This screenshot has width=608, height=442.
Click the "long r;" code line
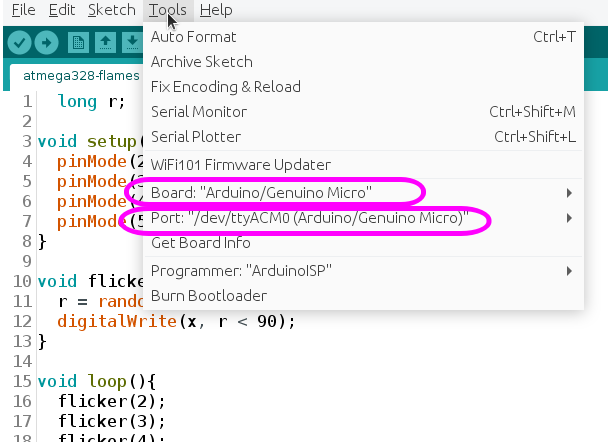point(91,102)
